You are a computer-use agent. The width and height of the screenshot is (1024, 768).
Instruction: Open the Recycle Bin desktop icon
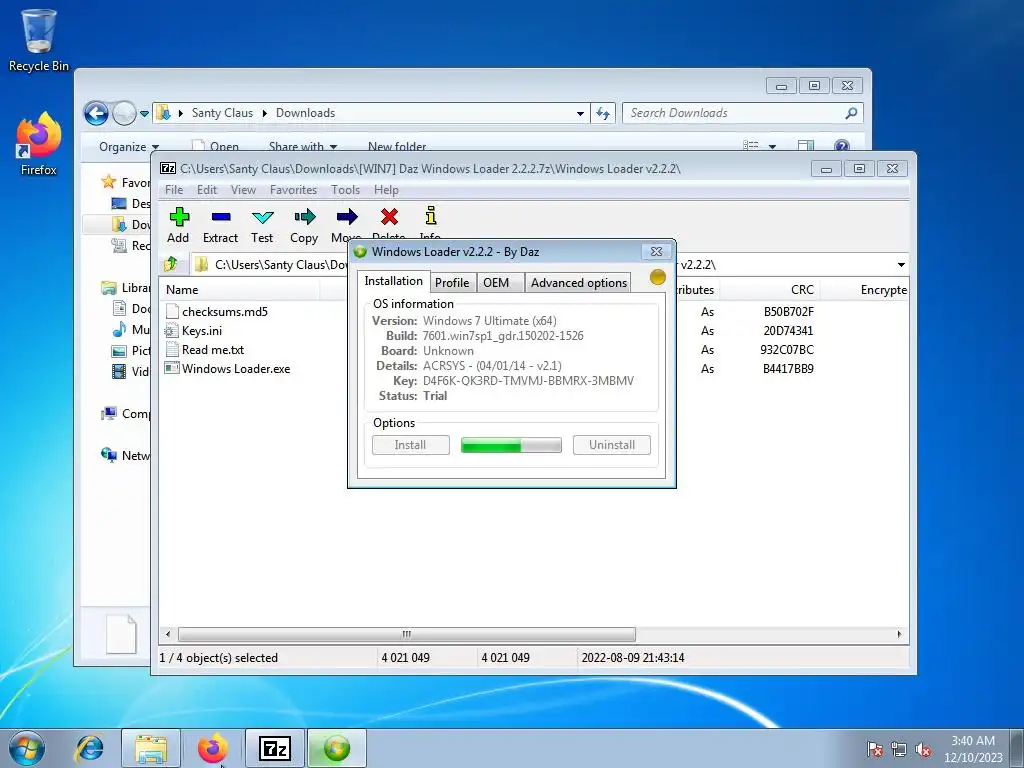[39, 40]
